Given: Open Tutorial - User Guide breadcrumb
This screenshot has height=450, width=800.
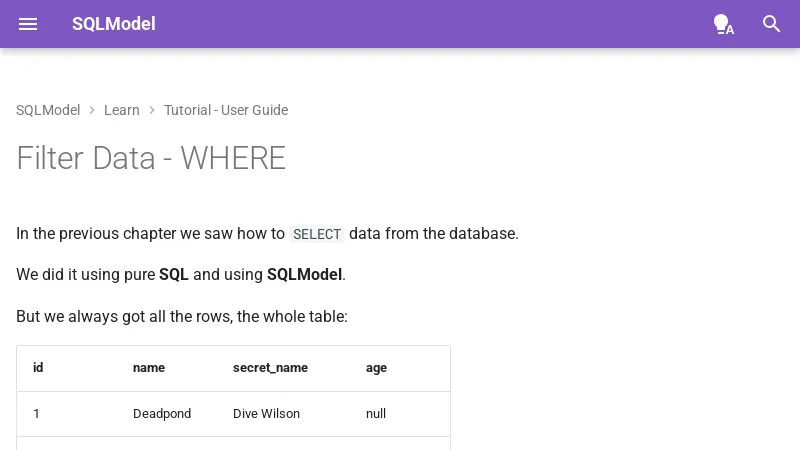Looking at the screenshot, I should tap(226, 110).
